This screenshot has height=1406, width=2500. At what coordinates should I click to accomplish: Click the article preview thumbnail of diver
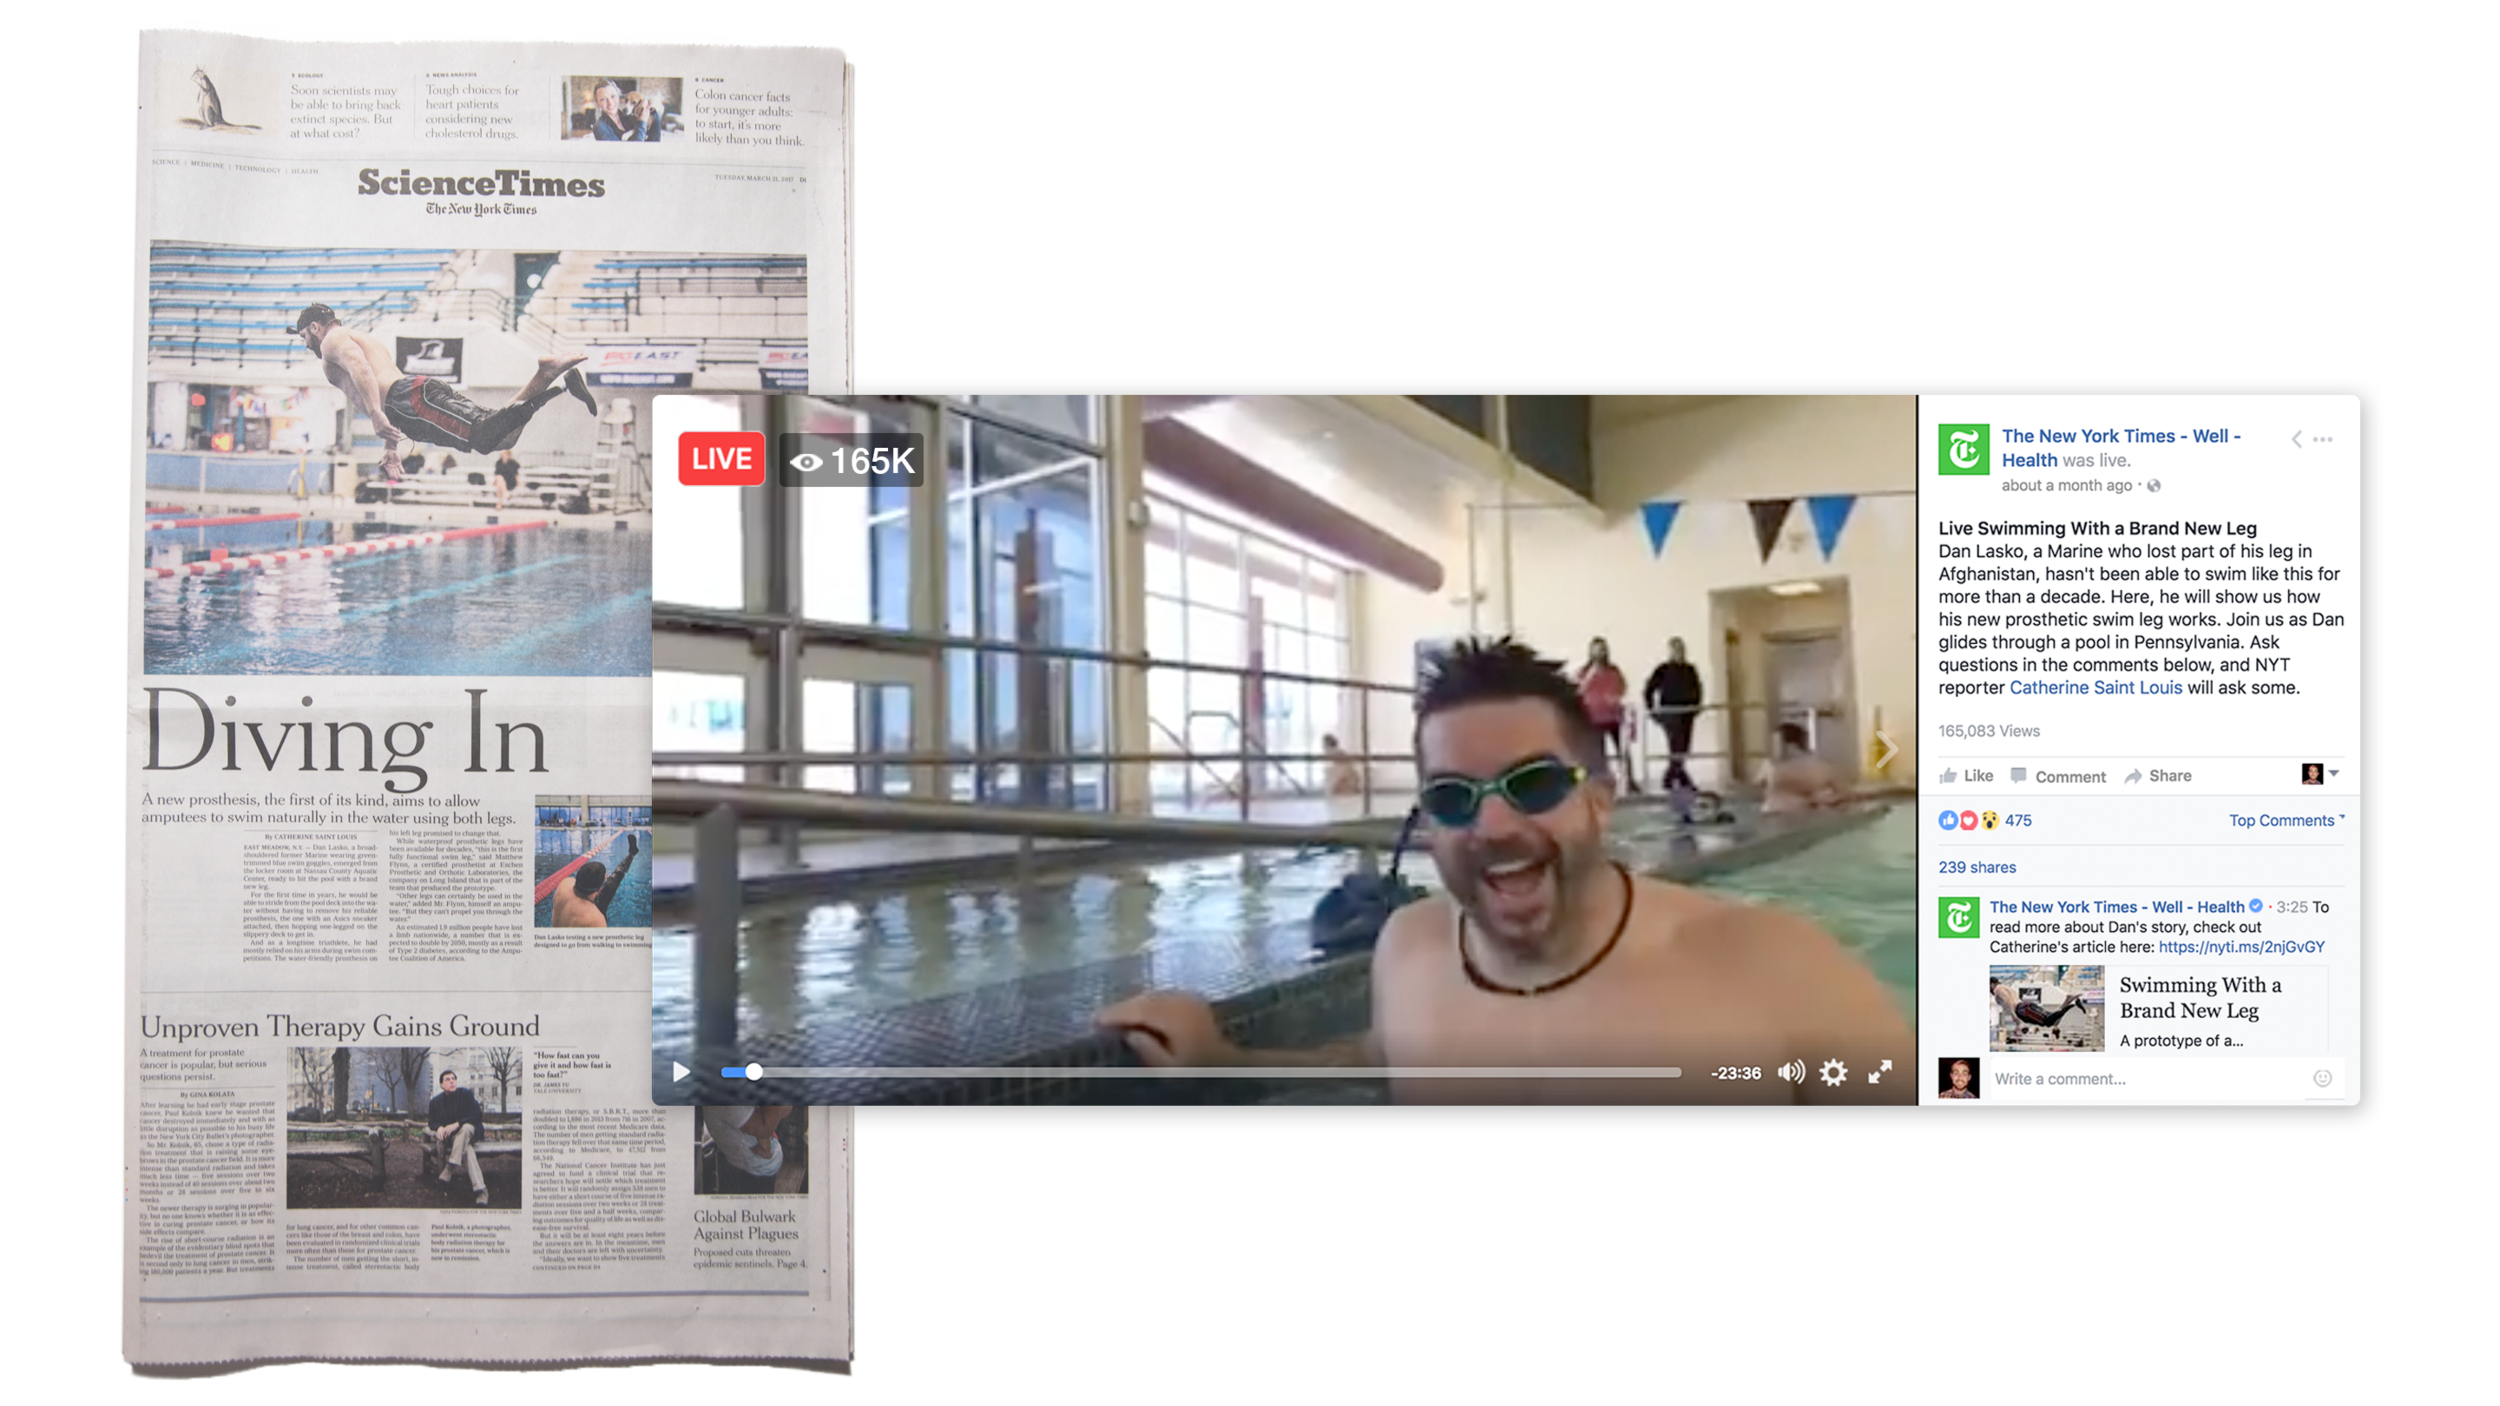point(2046,1008)
